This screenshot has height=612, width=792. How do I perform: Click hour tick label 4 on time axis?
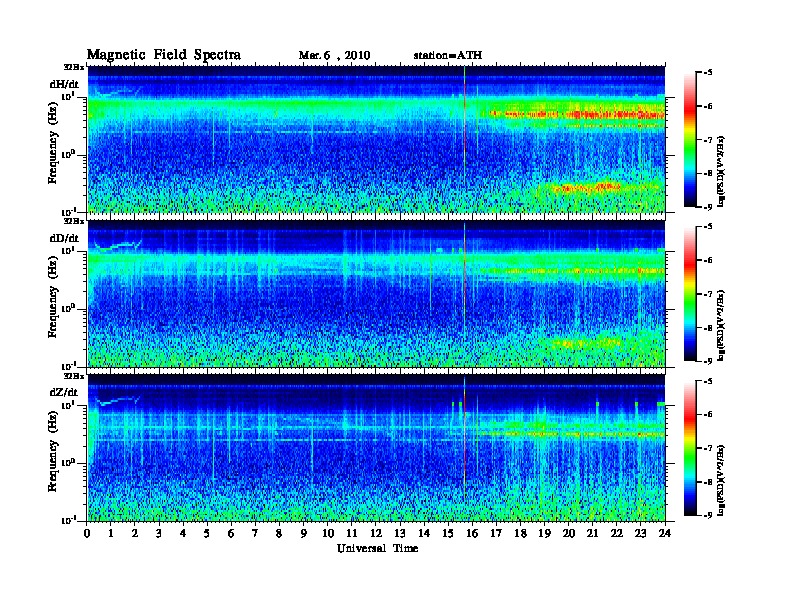tap(183, 533)
